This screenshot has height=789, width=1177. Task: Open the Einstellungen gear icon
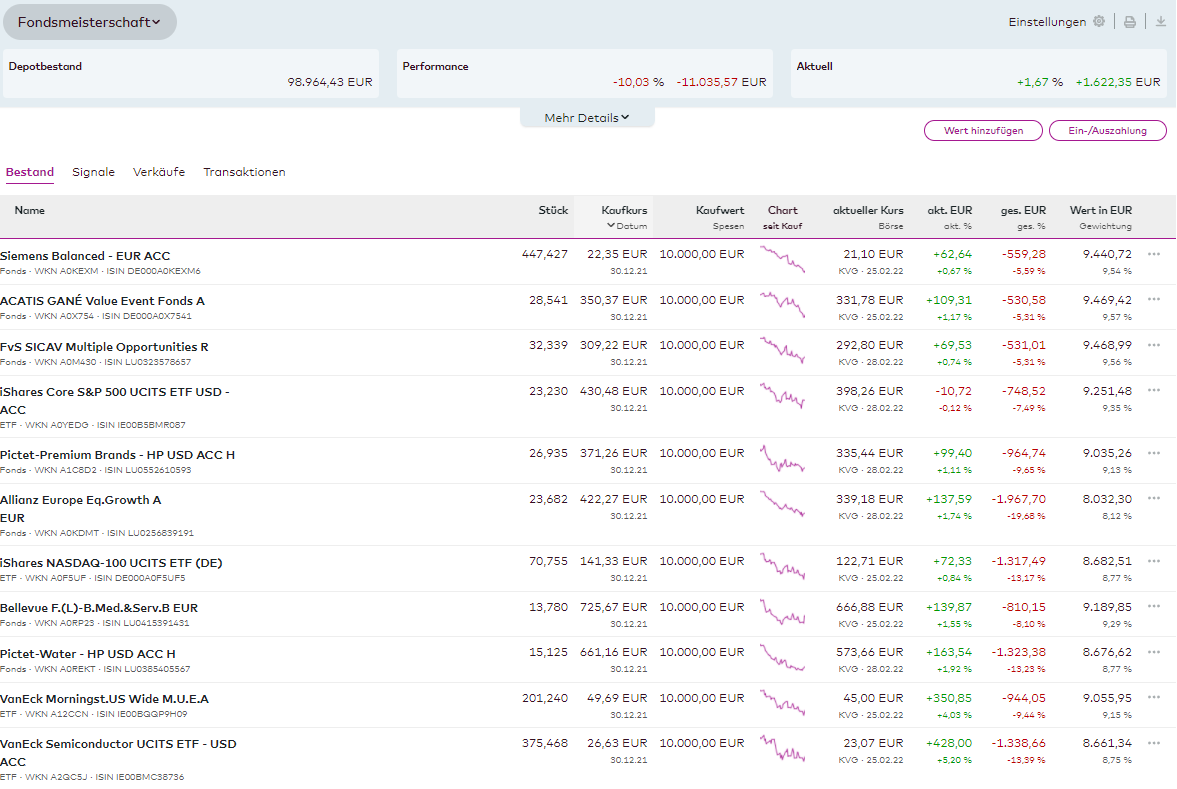pos(1099,22)
